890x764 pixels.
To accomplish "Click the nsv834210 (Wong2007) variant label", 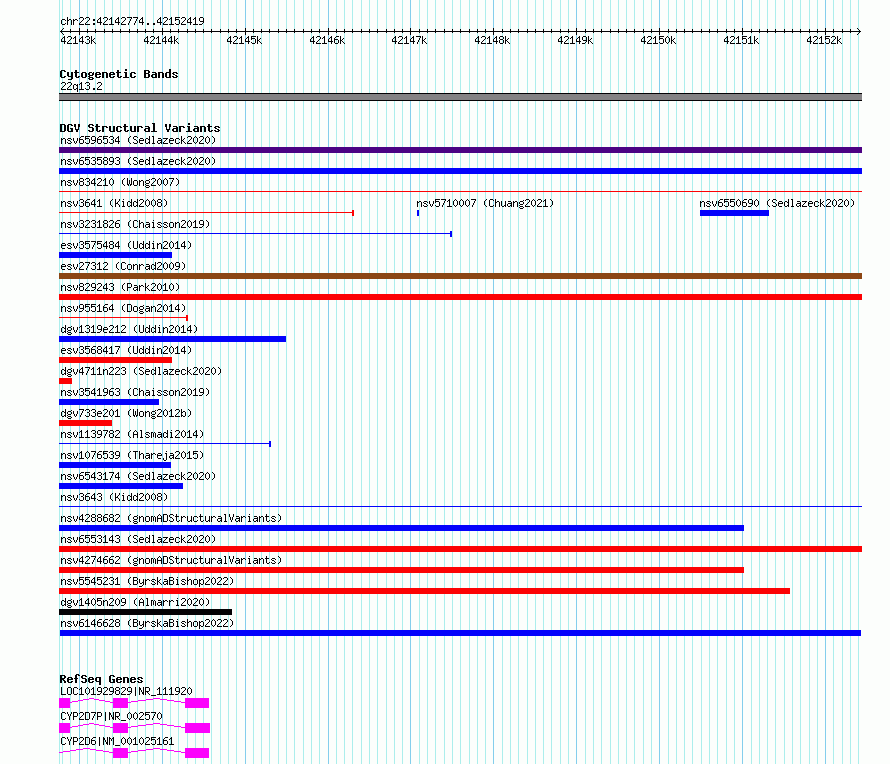I will pyautogui.click(x=120, y=182).
